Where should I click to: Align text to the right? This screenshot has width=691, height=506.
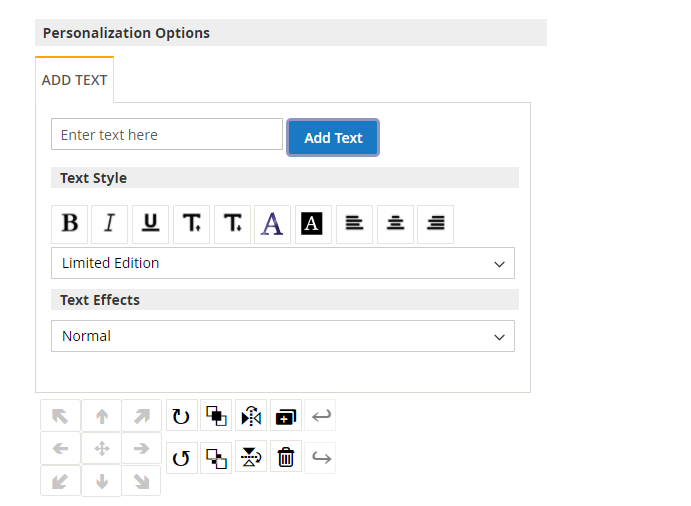coord(435,224)
